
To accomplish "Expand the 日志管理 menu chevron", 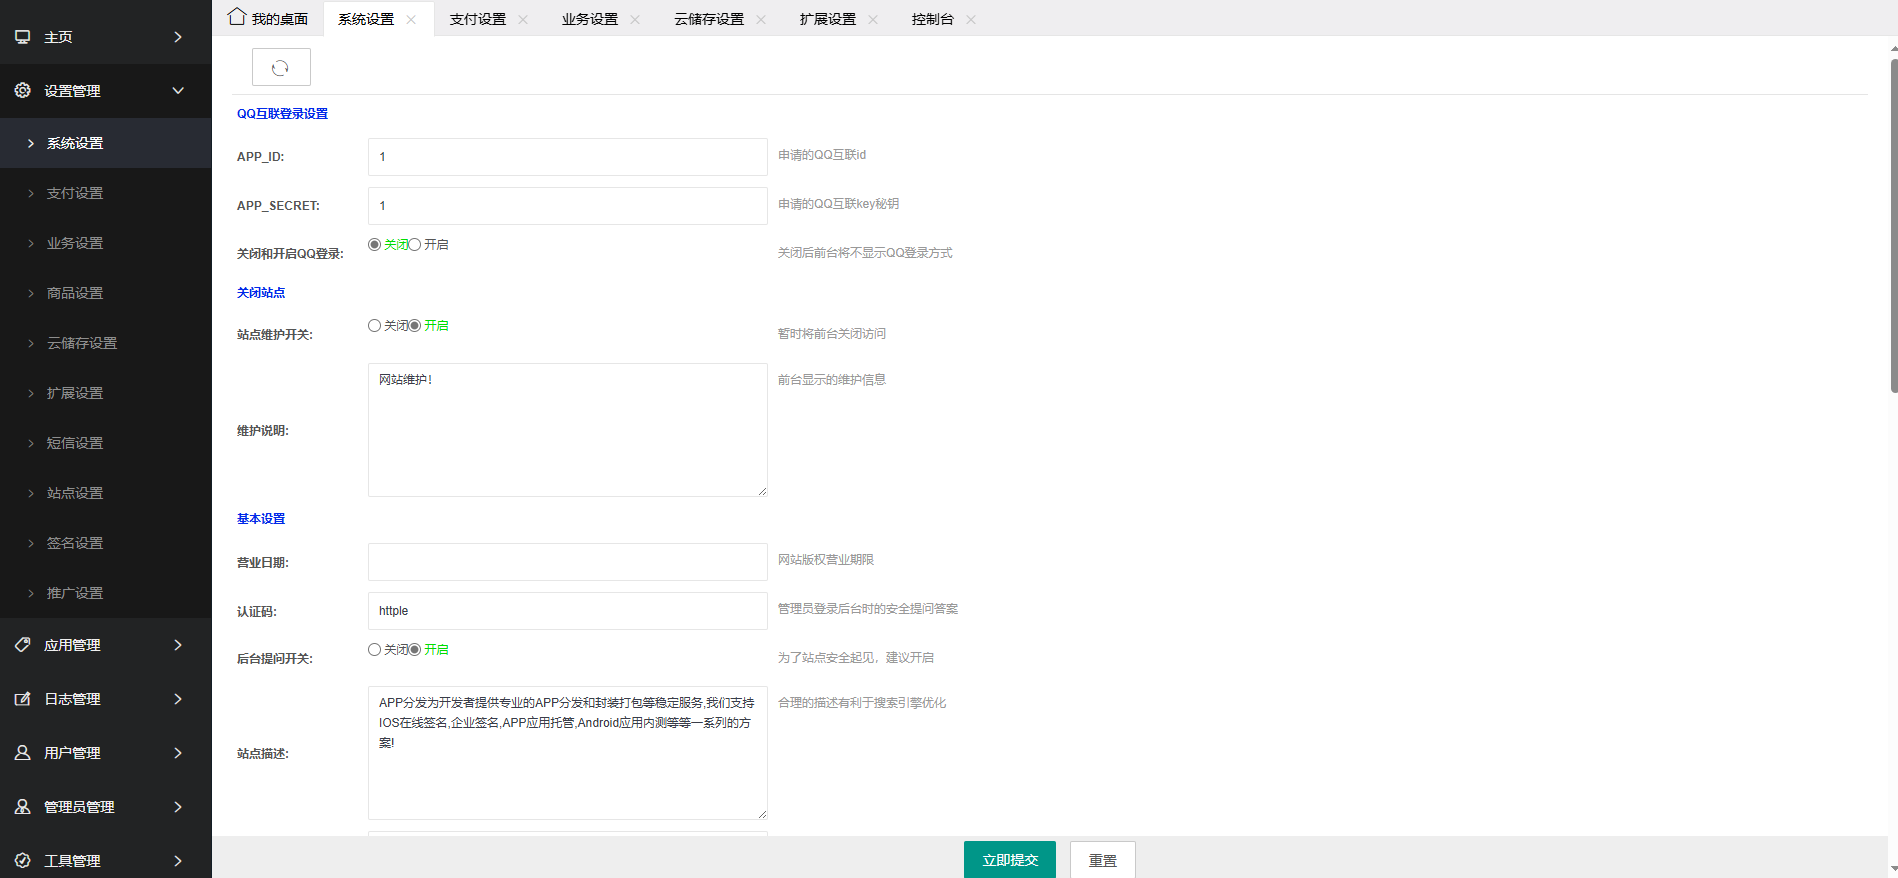I will (178, 699).
